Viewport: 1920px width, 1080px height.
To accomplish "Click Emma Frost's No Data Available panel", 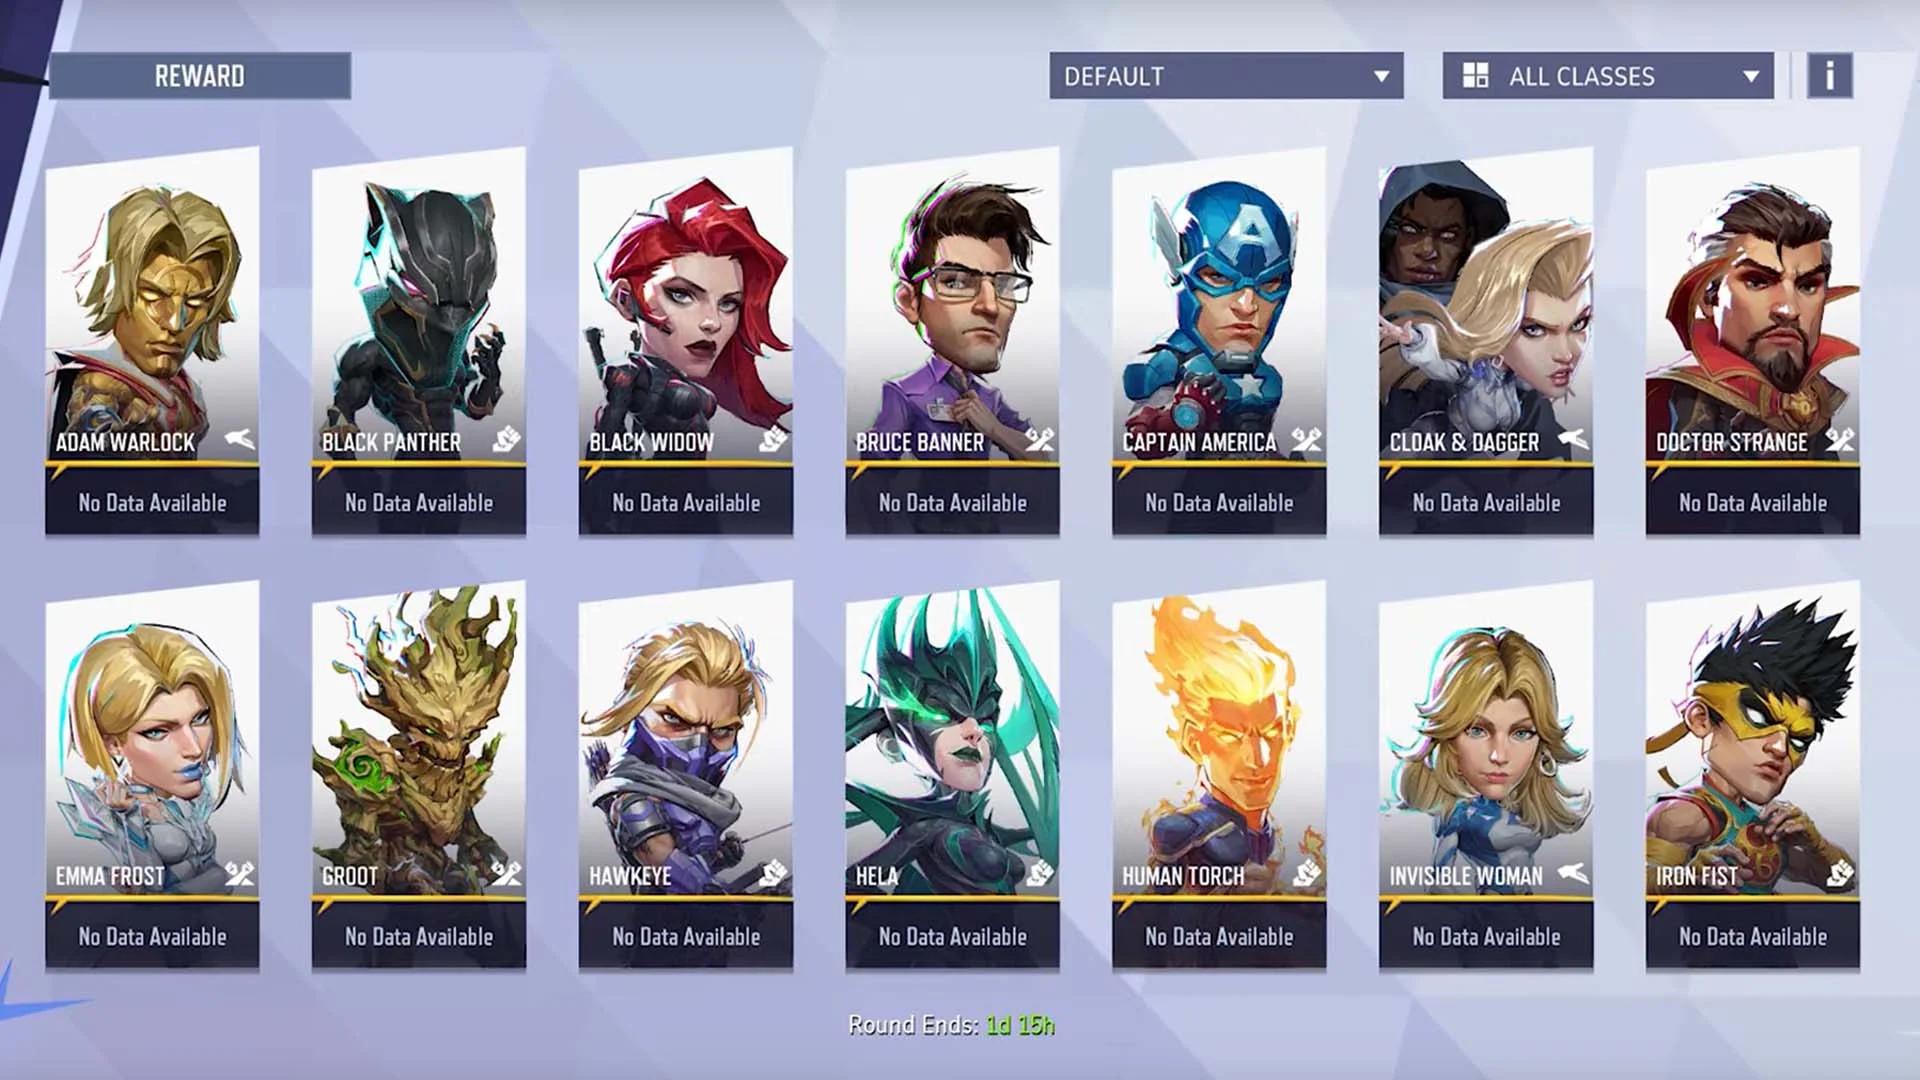I will (152, 936).
